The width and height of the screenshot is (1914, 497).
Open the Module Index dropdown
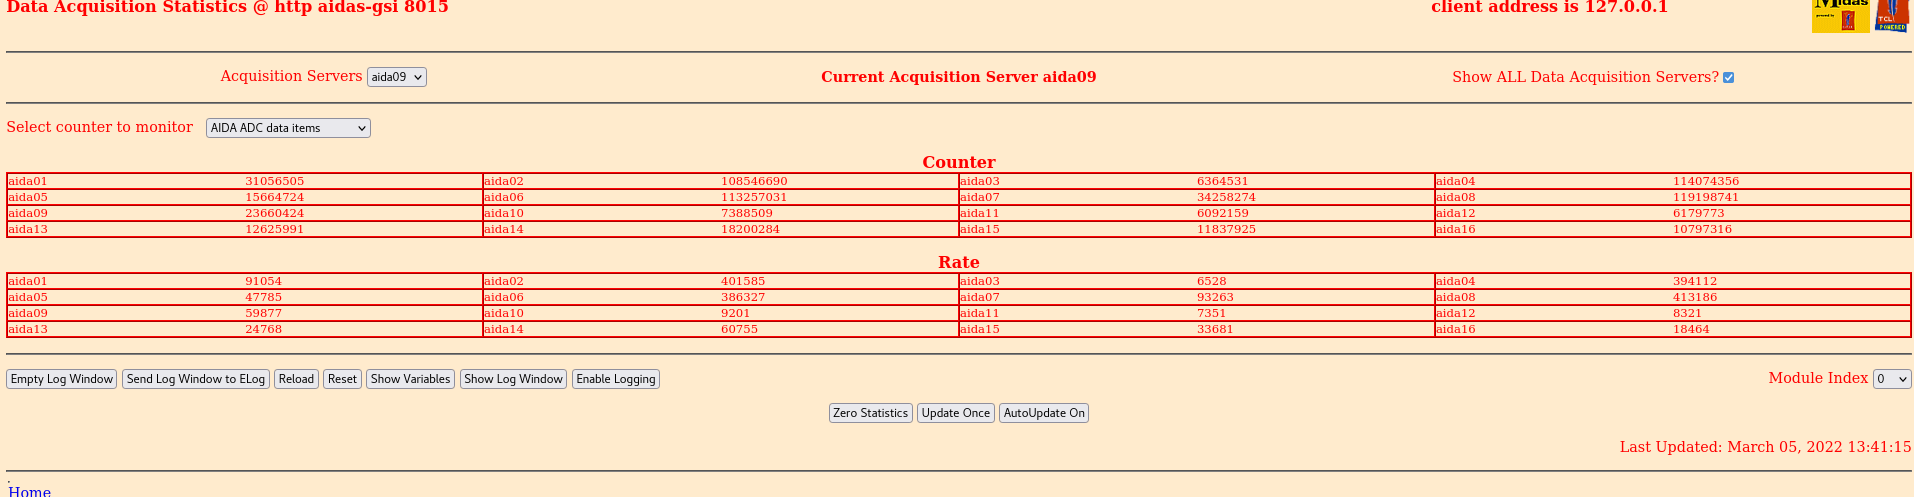pyautogui.click(x=1892, y=379)
